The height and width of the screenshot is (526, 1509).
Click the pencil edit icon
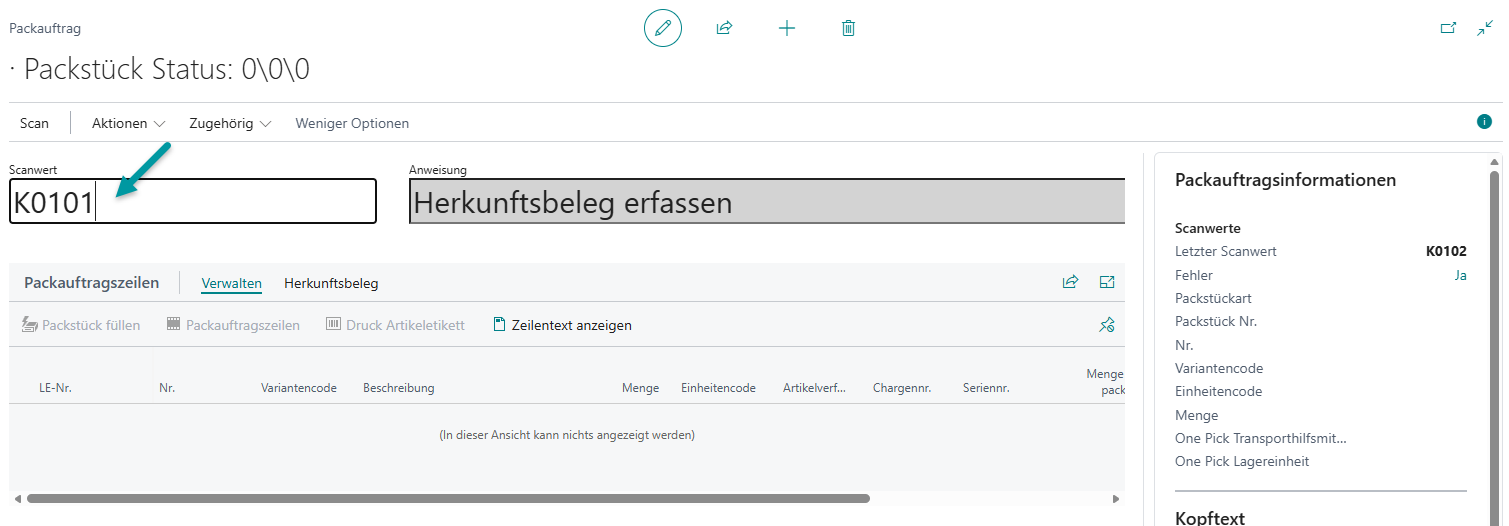tap(662, 28)
